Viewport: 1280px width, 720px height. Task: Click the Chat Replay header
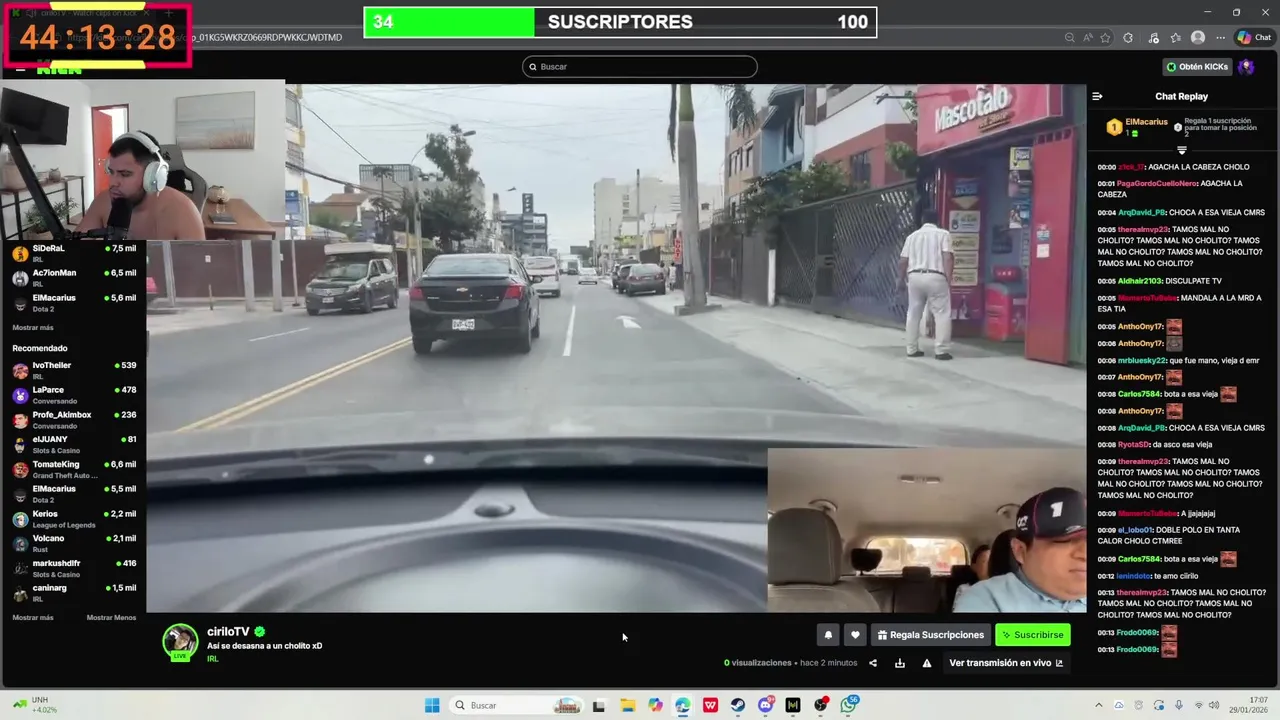point(1181,96)
